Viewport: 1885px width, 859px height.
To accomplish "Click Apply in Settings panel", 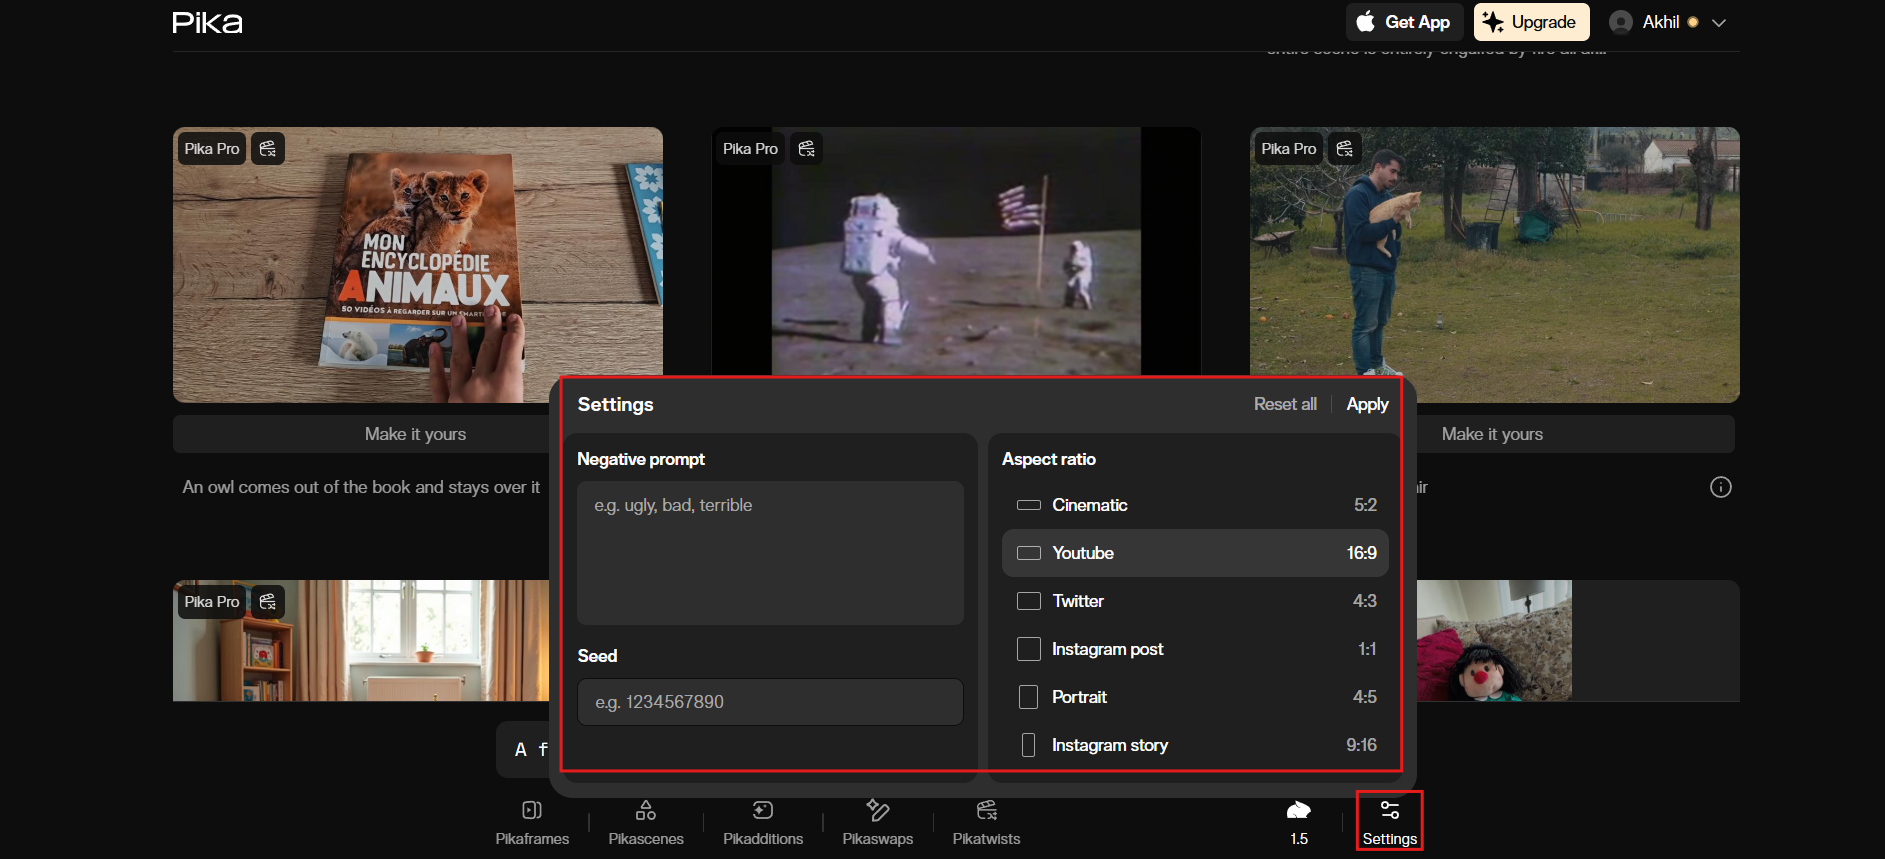I will click(x=1367, y=404).
